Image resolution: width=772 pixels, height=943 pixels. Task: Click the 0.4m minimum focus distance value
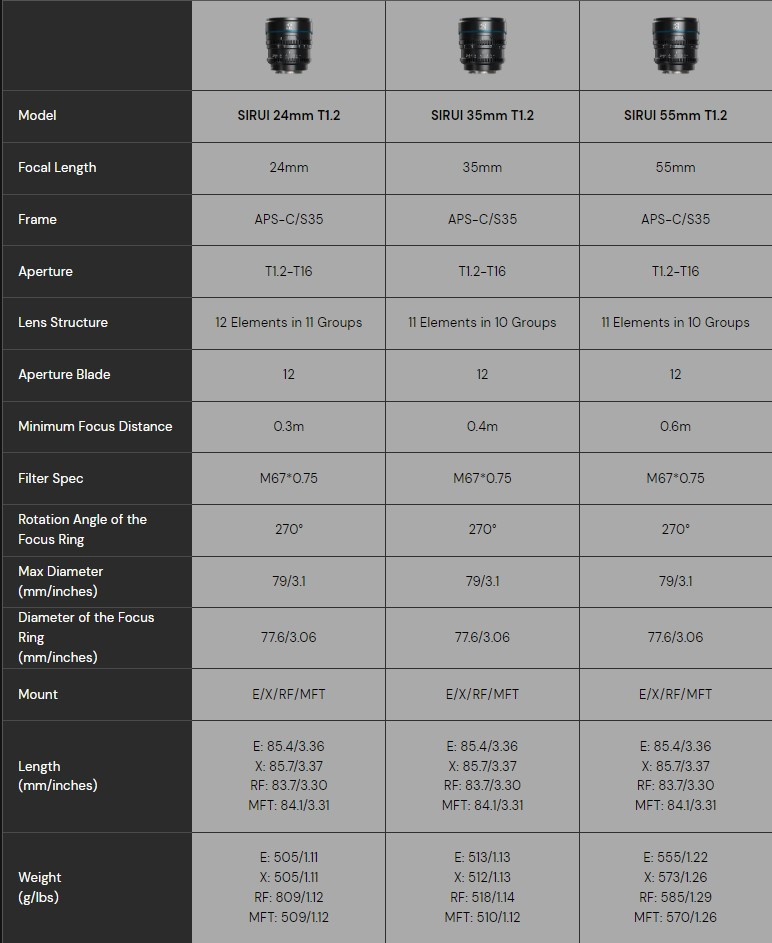pos(482,426)
